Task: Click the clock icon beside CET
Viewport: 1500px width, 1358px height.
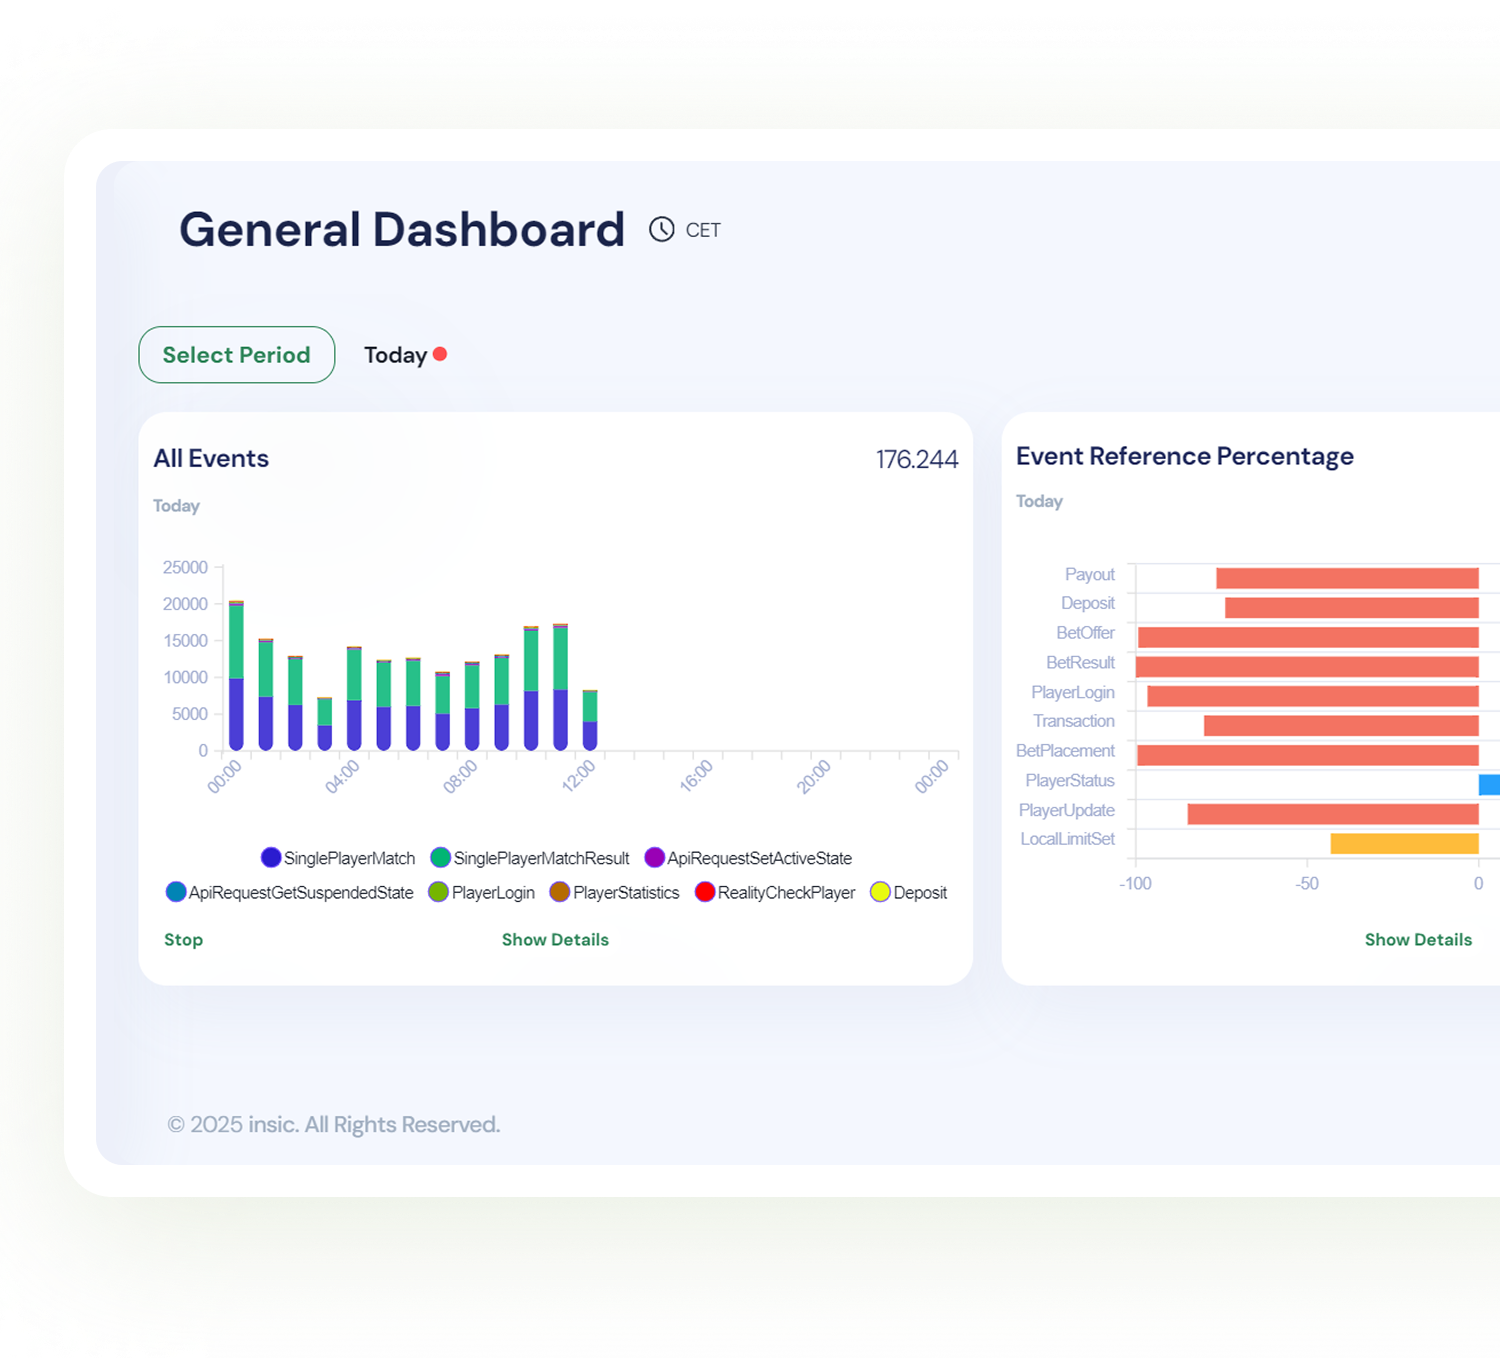Action: click(661, 230)
